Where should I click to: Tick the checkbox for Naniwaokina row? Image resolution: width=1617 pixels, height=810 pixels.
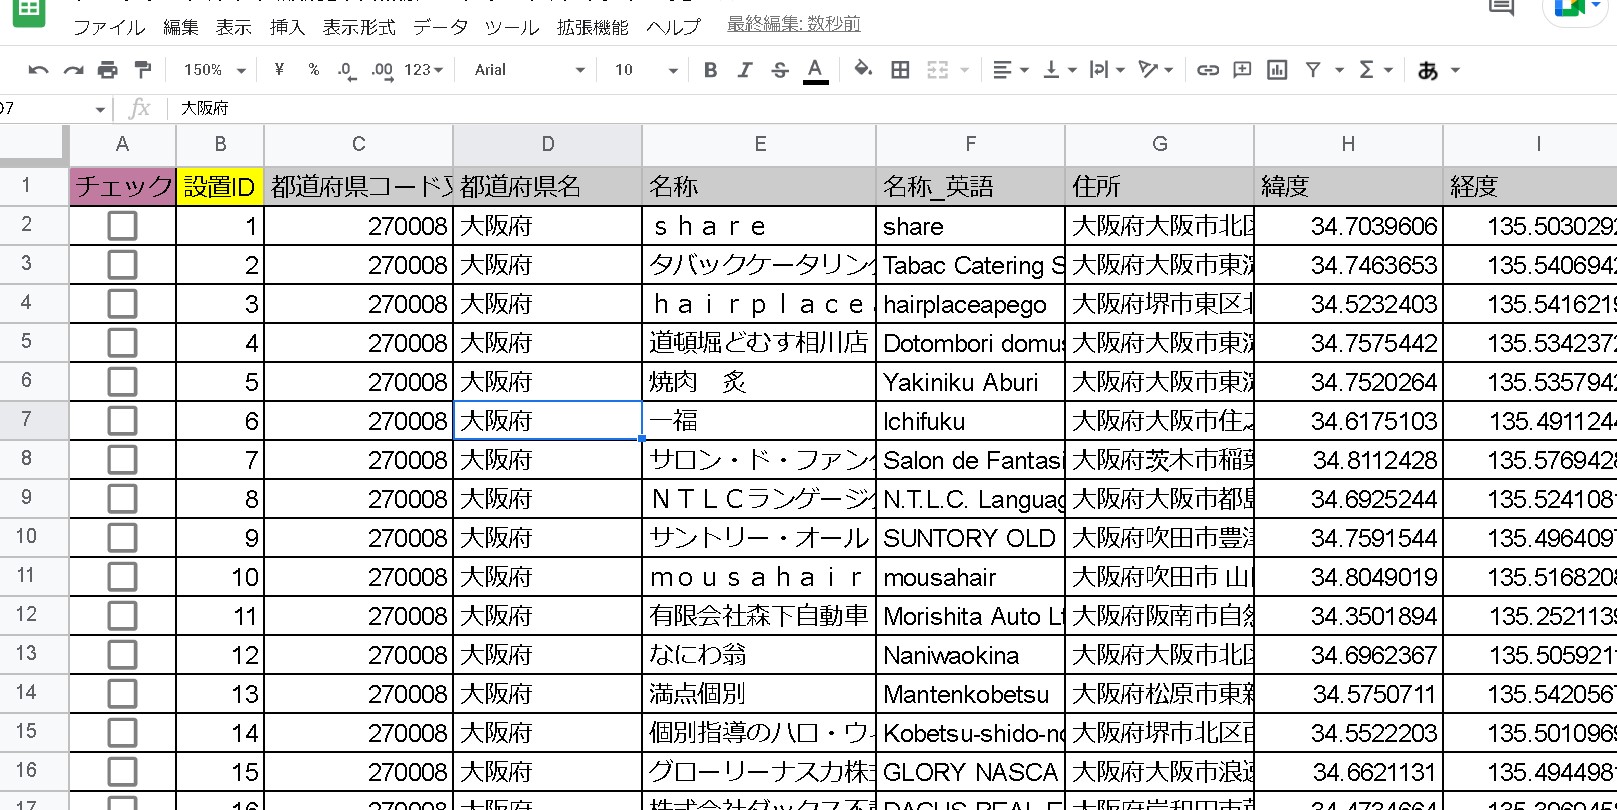[x=122, y=655]
